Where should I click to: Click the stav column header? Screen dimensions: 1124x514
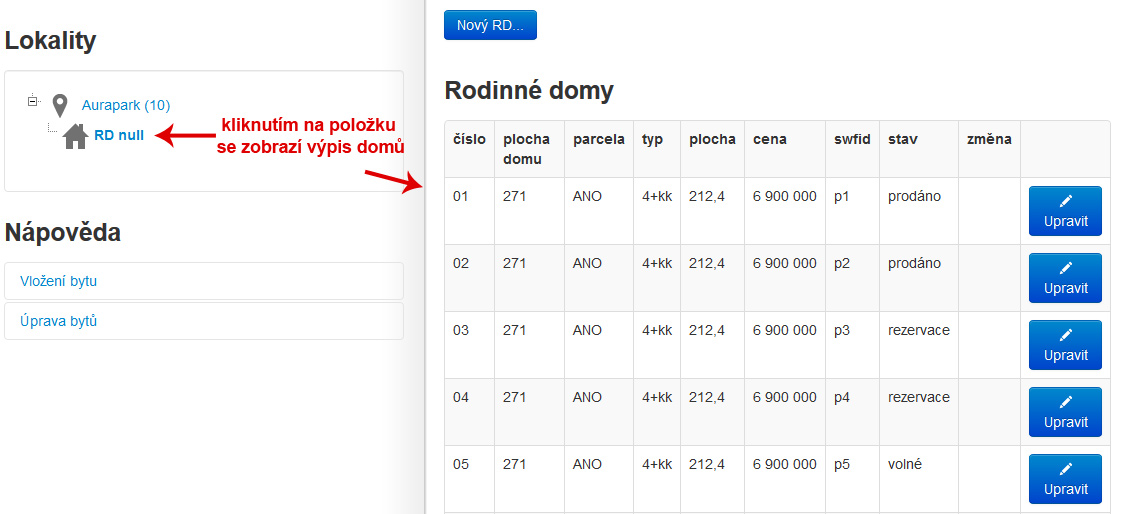coord(903,140)
